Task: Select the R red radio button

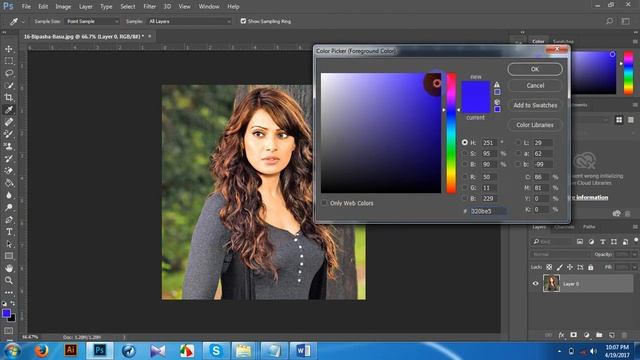Action: point(464,177)
